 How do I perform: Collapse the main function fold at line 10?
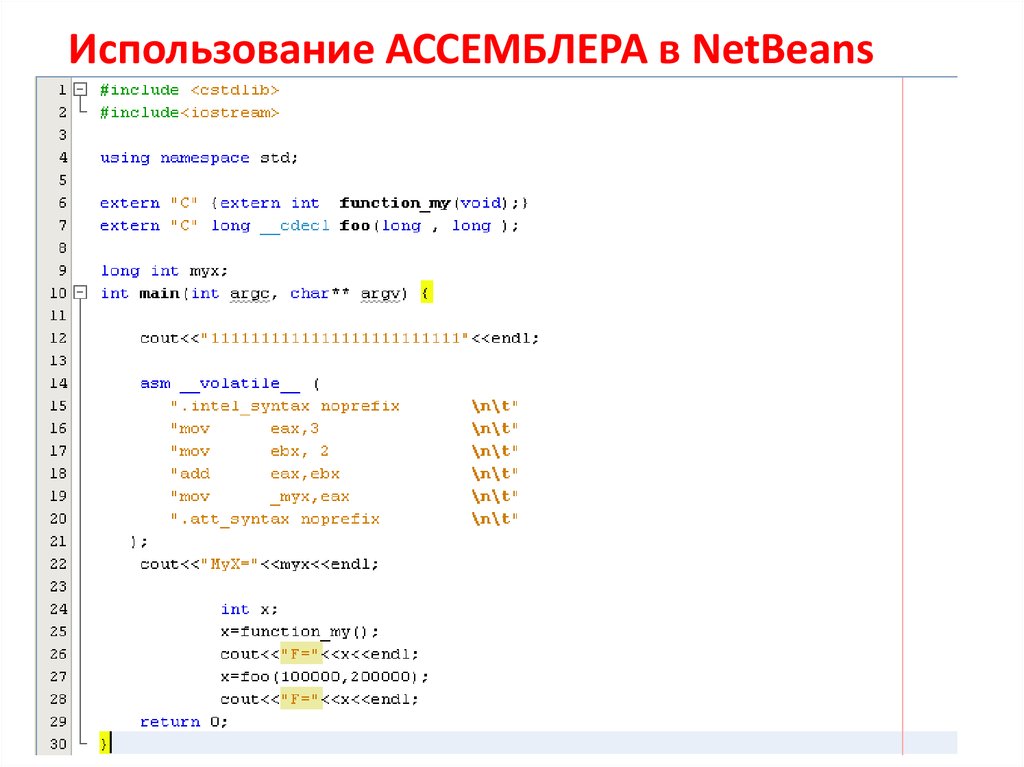click(80, 292)
